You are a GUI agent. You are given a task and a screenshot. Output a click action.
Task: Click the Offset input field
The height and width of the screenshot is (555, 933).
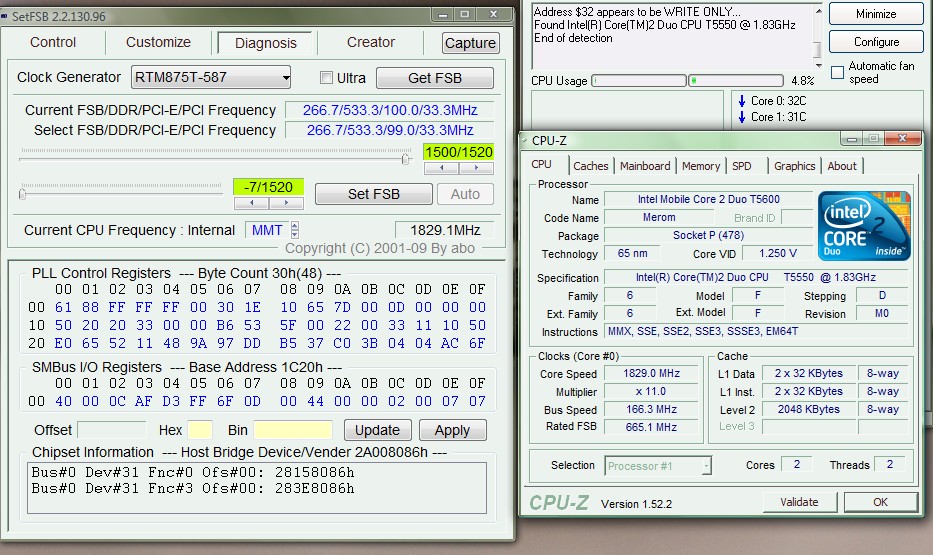pyautogui.click(x=112, y=429)
